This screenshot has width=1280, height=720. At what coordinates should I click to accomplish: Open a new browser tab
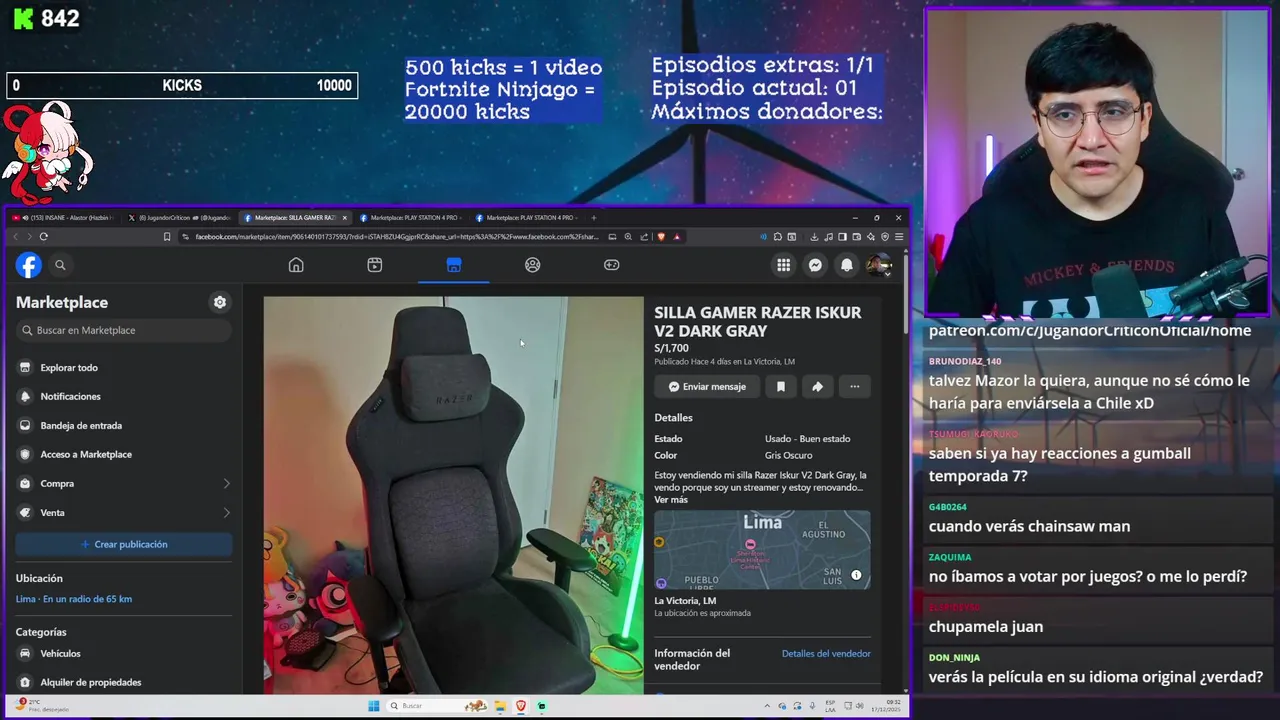tap(594, 218)
